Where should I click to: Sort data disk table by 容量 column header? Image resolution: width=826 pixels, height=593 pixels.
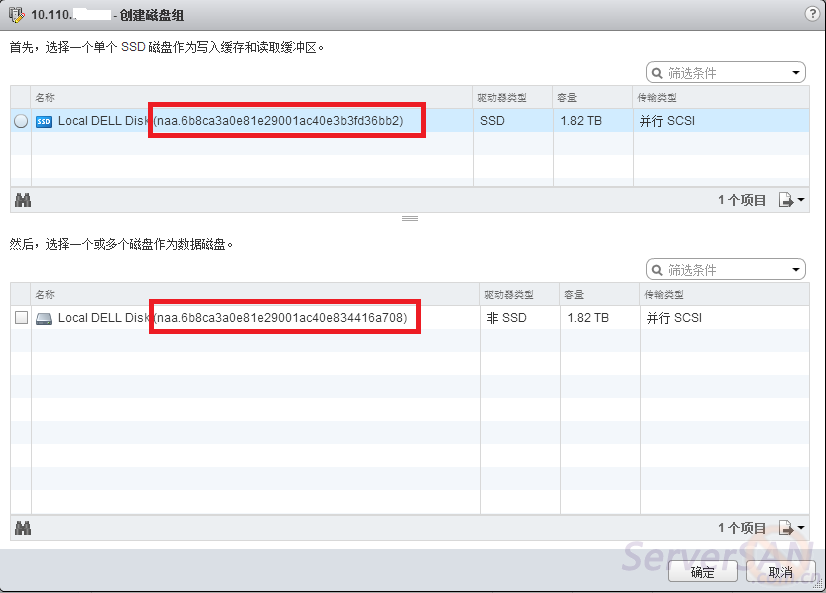(x=574, y=295)
